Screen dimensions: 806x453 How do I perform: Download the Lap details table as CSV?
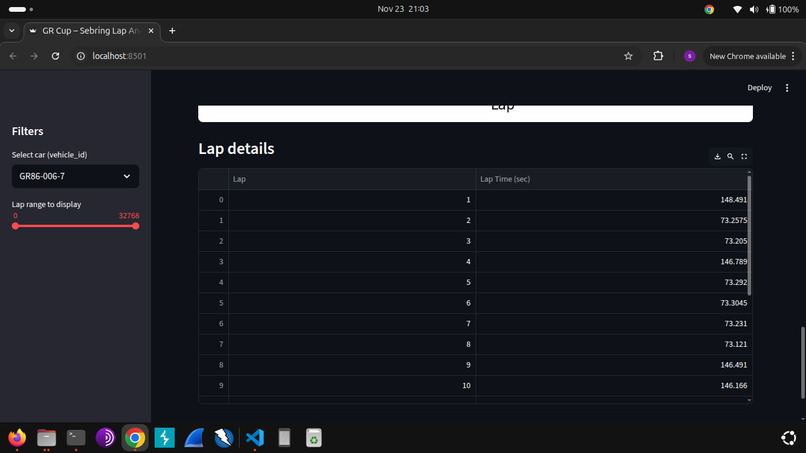717,156
